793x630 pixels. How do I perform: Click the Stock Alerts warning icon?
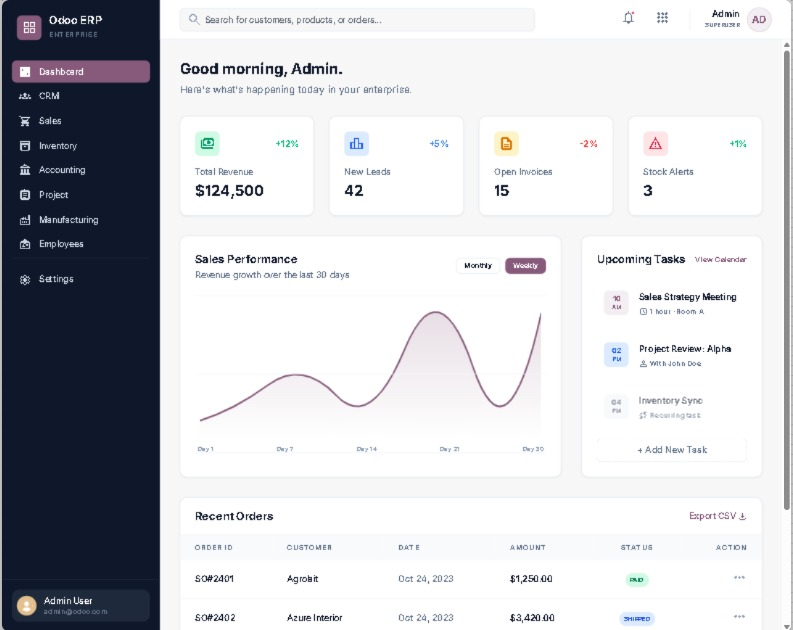(x=655, y=144)
